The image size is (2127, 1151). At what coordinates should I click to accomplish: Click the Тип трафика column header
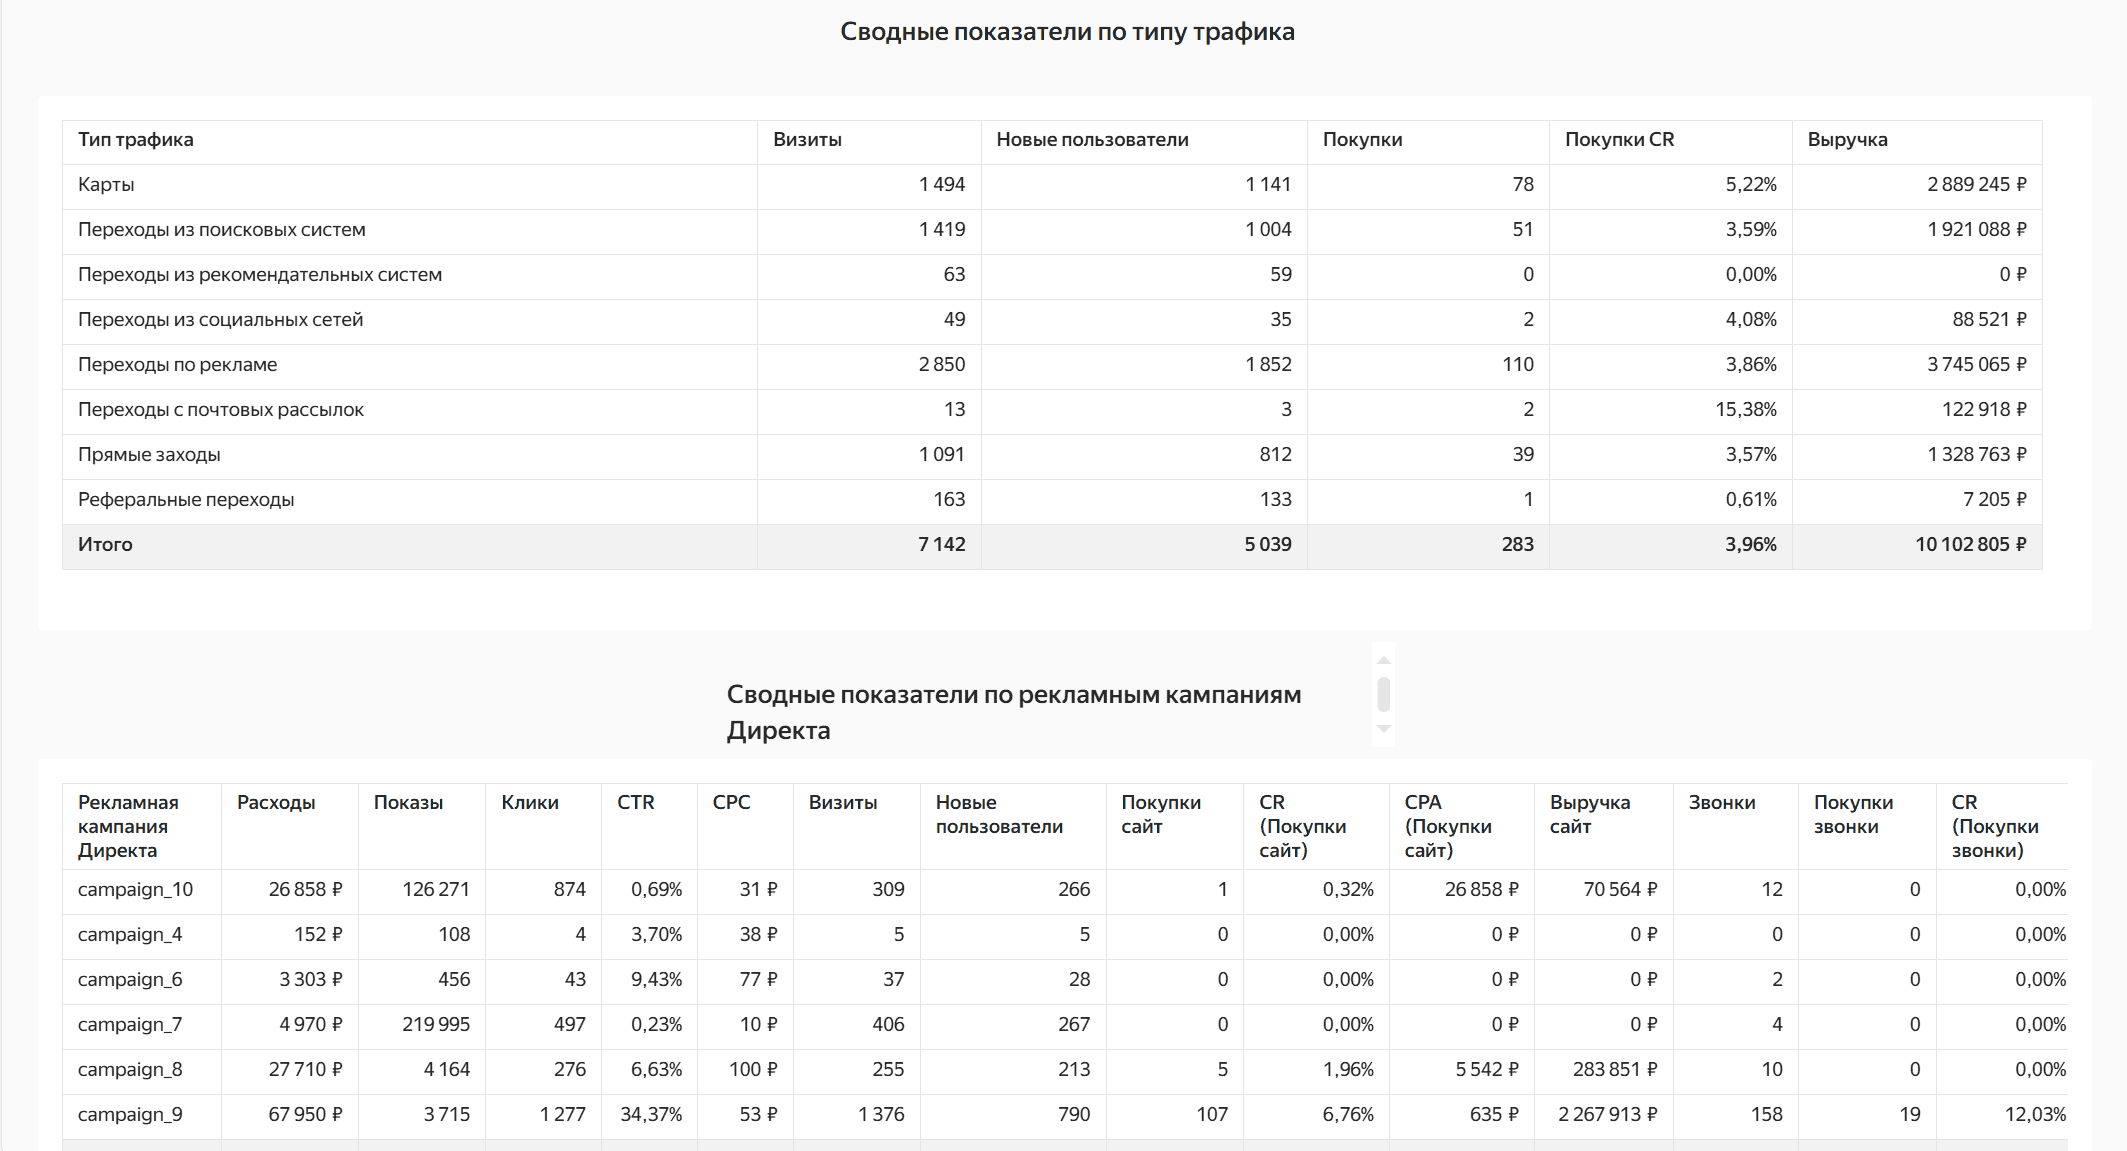pos(135,140)
